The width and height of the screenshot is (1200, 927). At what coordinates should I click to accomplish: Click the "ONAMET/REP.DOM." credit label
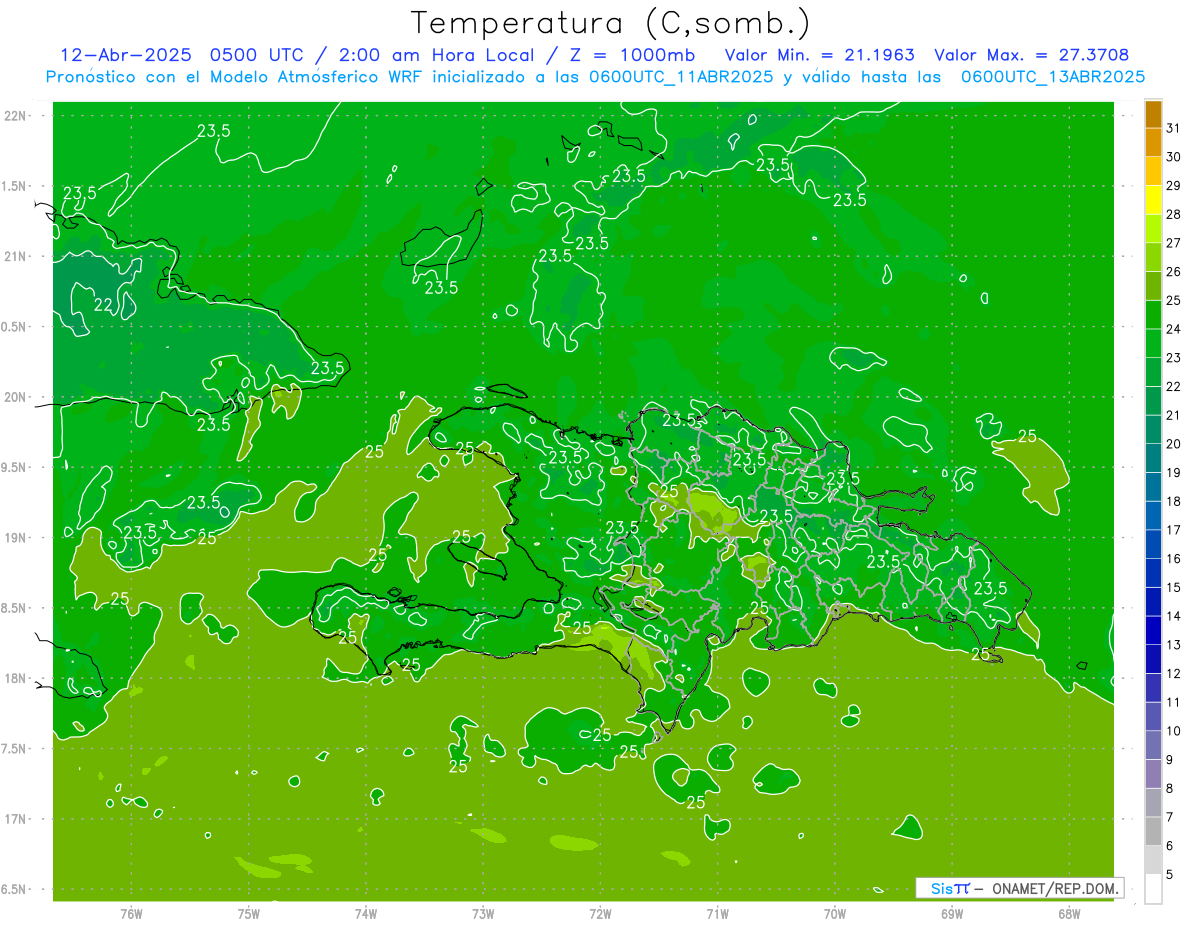(1056, 888)
